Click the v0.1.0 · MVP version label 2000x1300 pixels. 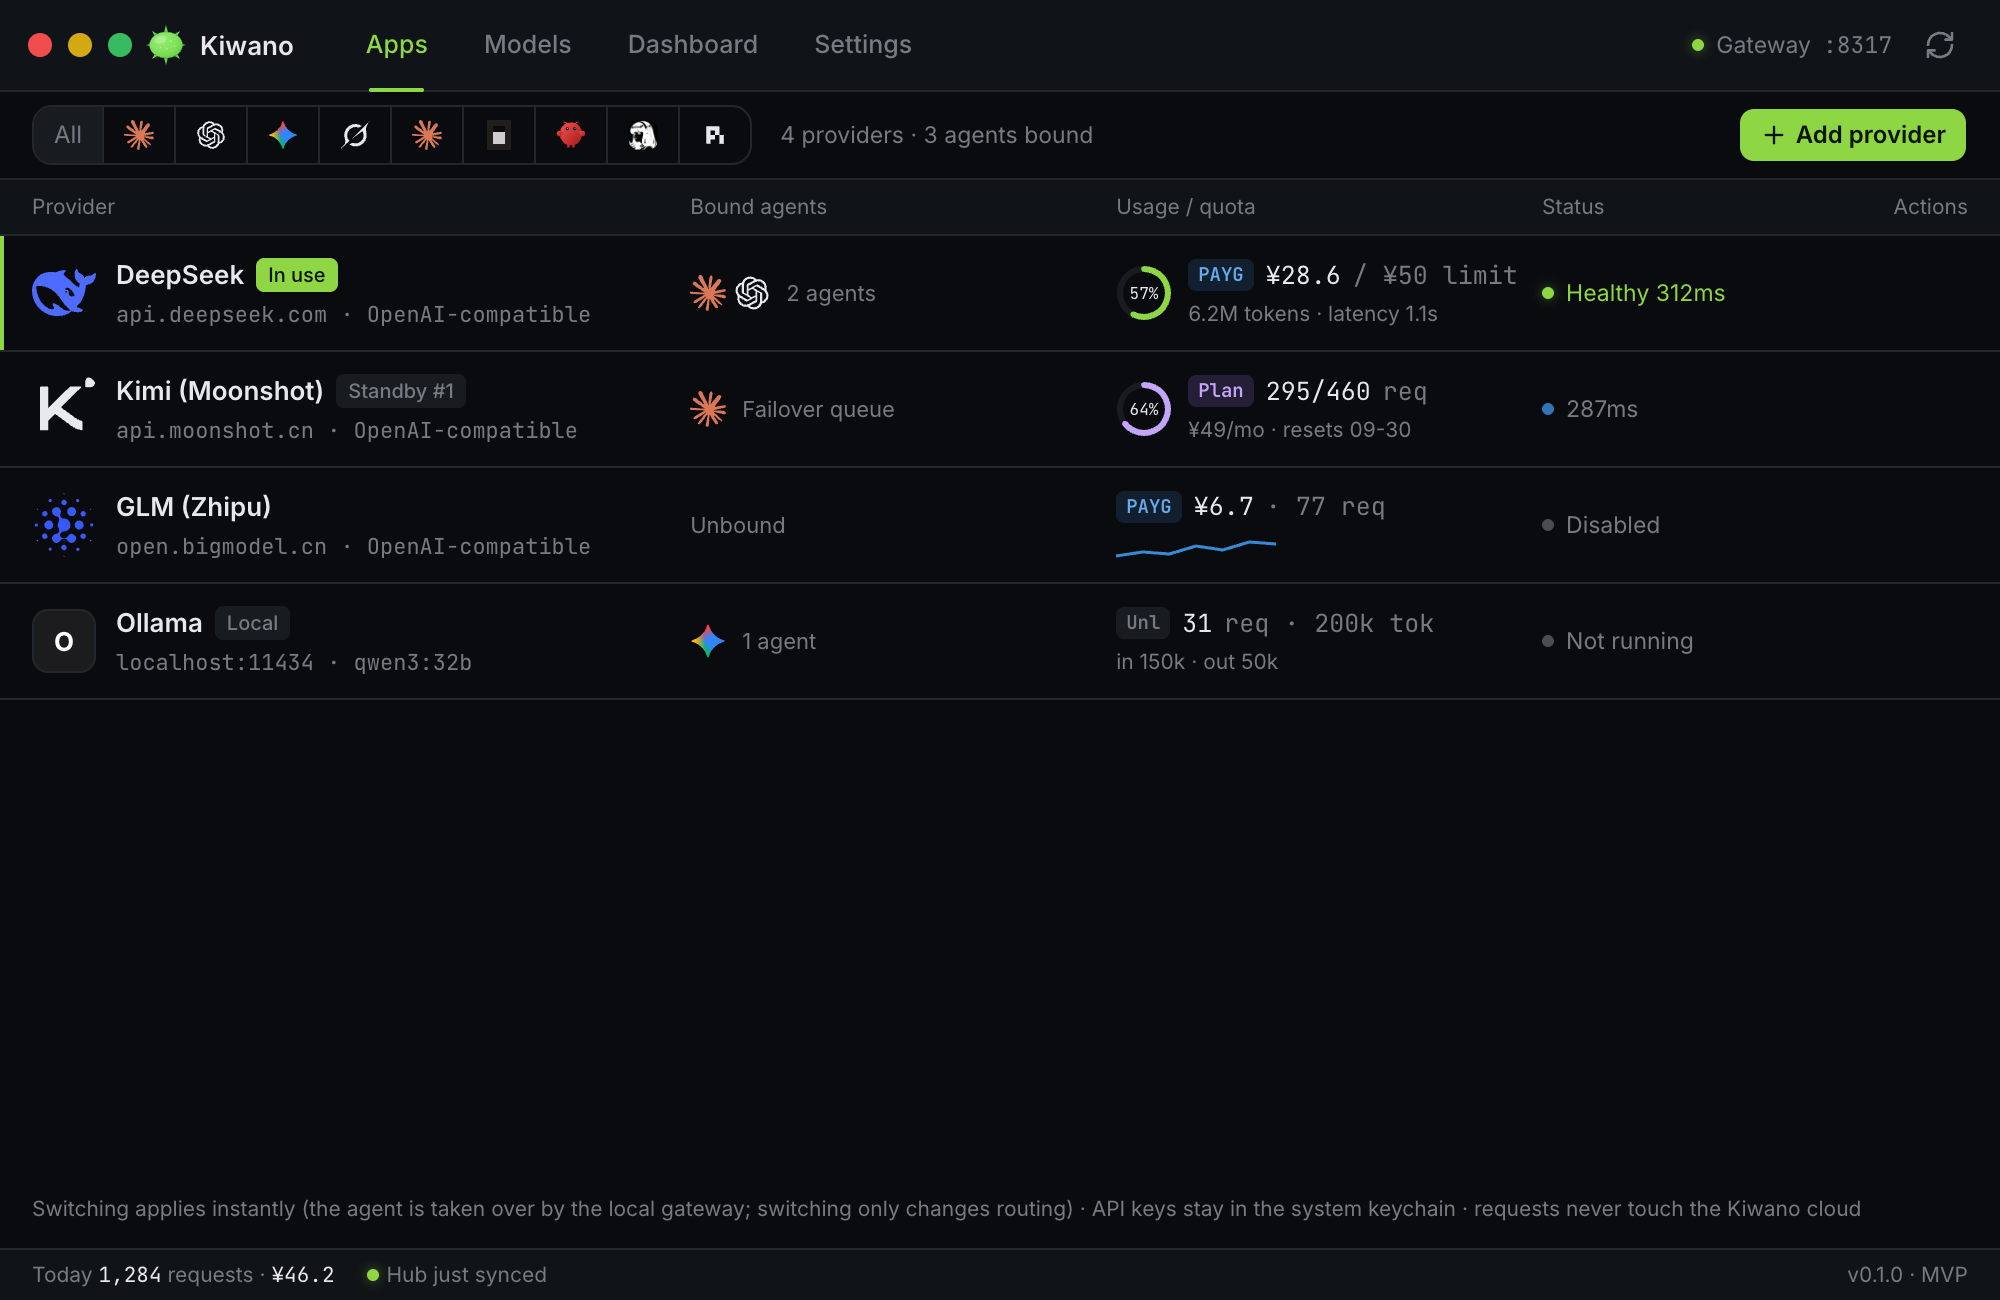tap(1907, 1275)
